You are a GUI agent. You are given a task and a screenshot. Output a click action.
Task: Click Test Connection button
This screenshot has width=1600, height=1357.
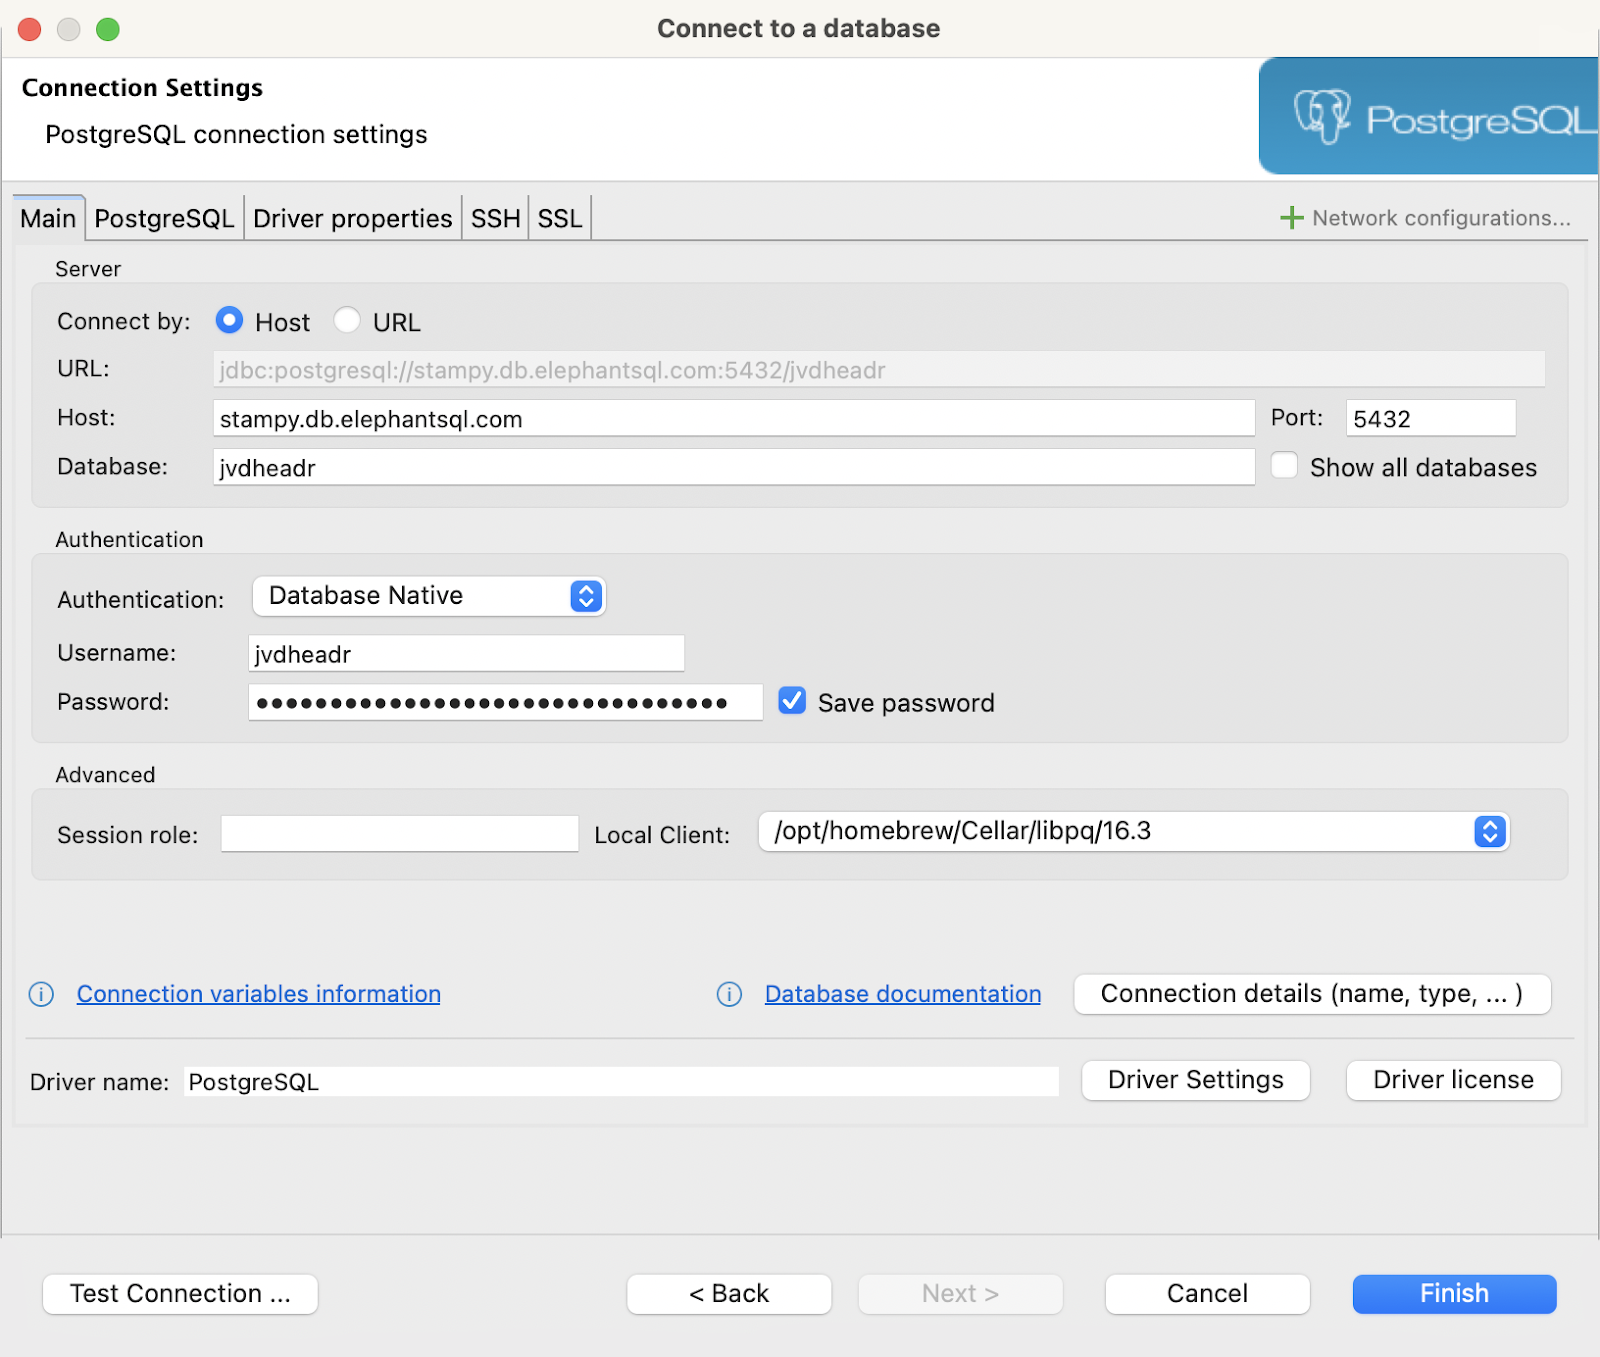click(180, 1294)
